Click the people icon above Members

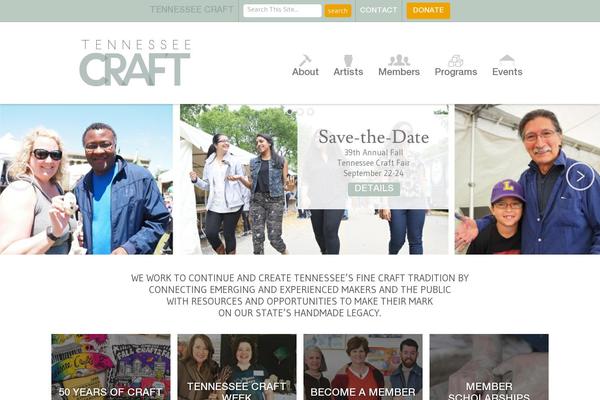pyautogui.click(x=399, y=60)
